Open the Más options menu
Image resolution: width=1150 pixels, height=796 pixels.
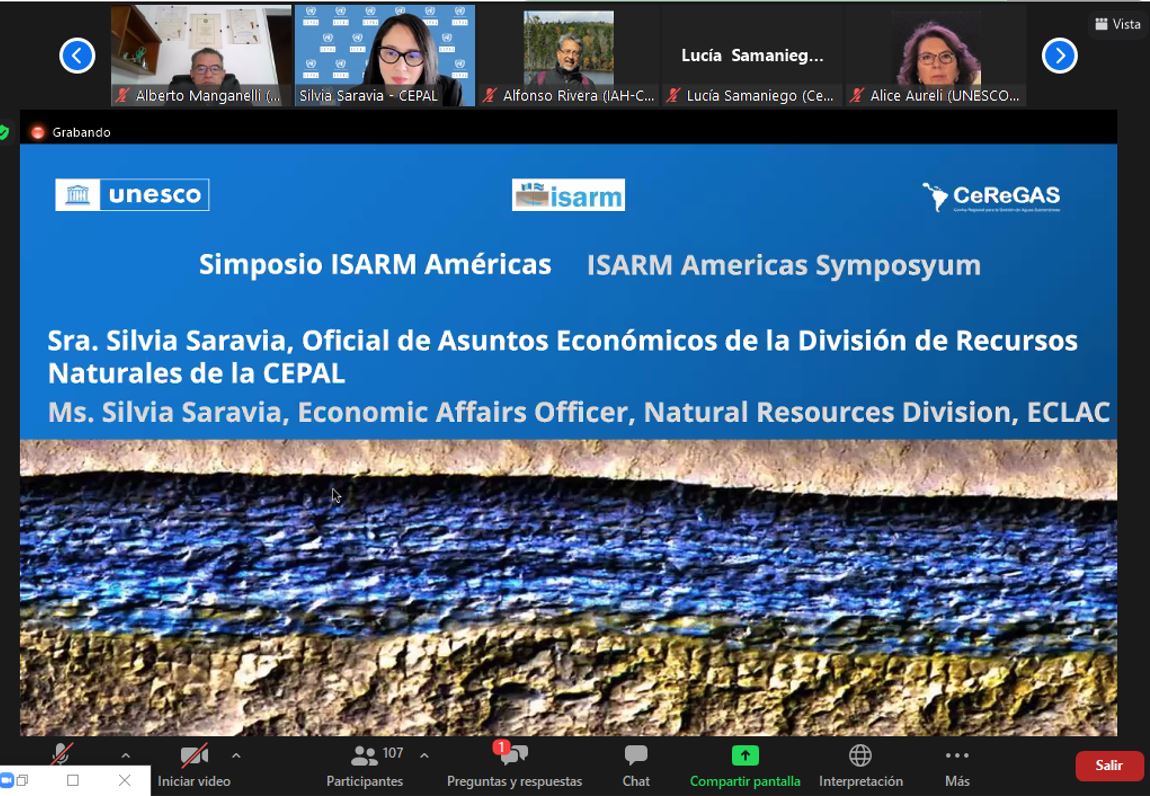tap(957, 766)
